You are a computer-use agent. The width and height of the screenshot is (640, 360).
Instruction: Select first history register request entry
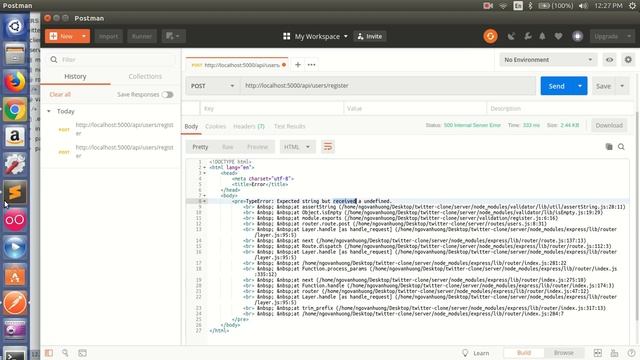coord(110,129)
